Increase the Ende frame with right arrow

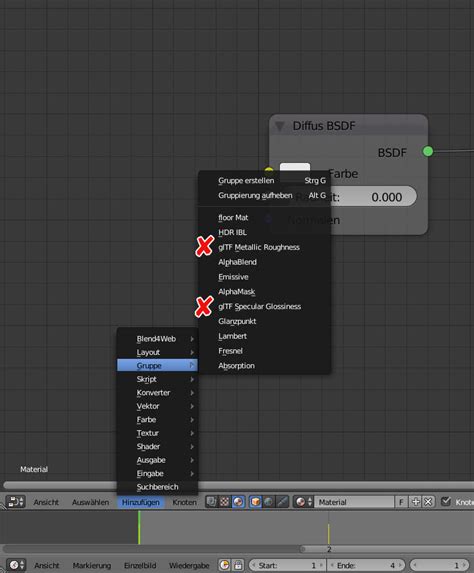(x=401, y=565)
